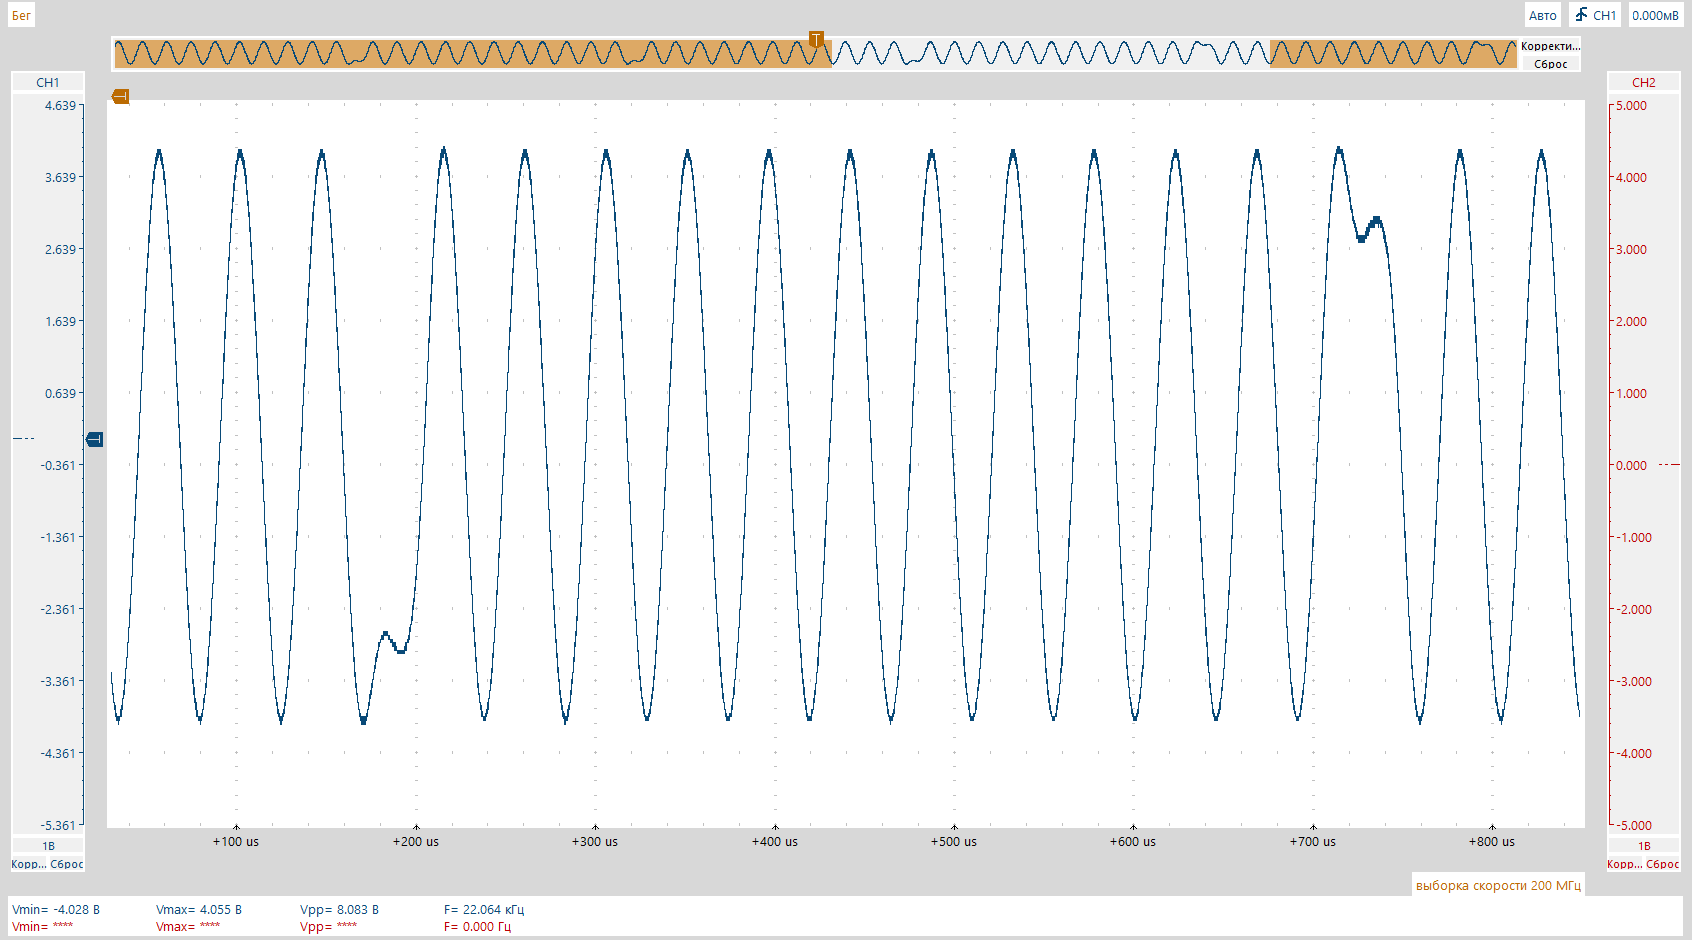Click the orange trigger-level marker above the plot
This screenshot has width=1692, height=940.
coord(121,96)
